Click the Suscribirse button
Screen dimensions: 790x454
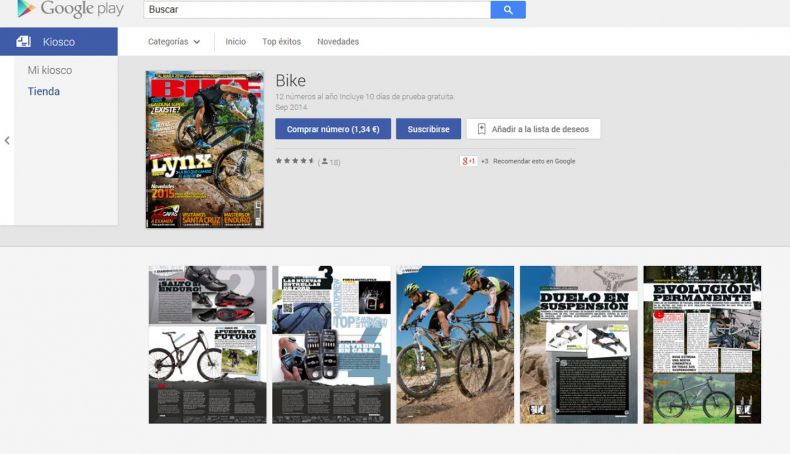pyautogui.click(x=428, y=129)
